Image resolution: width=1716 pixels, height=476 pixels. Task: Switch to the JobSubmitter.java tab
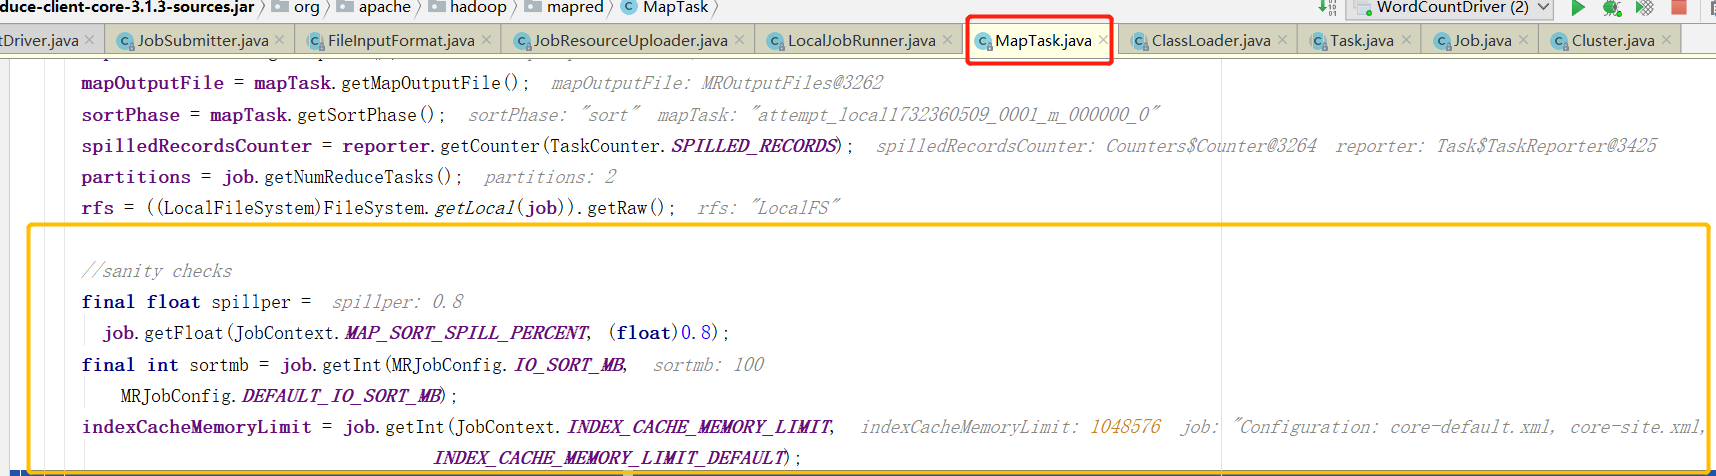(203, 41)
